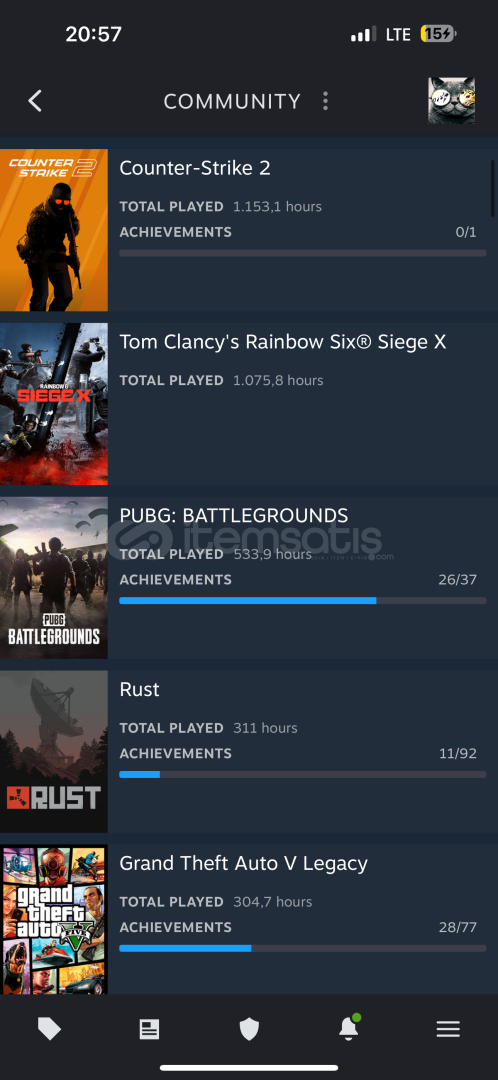The height and width of the screenshot is (1080, 498).
Task: Open Grand Theft Auto V Legacy title
Action: pos(244,863)
